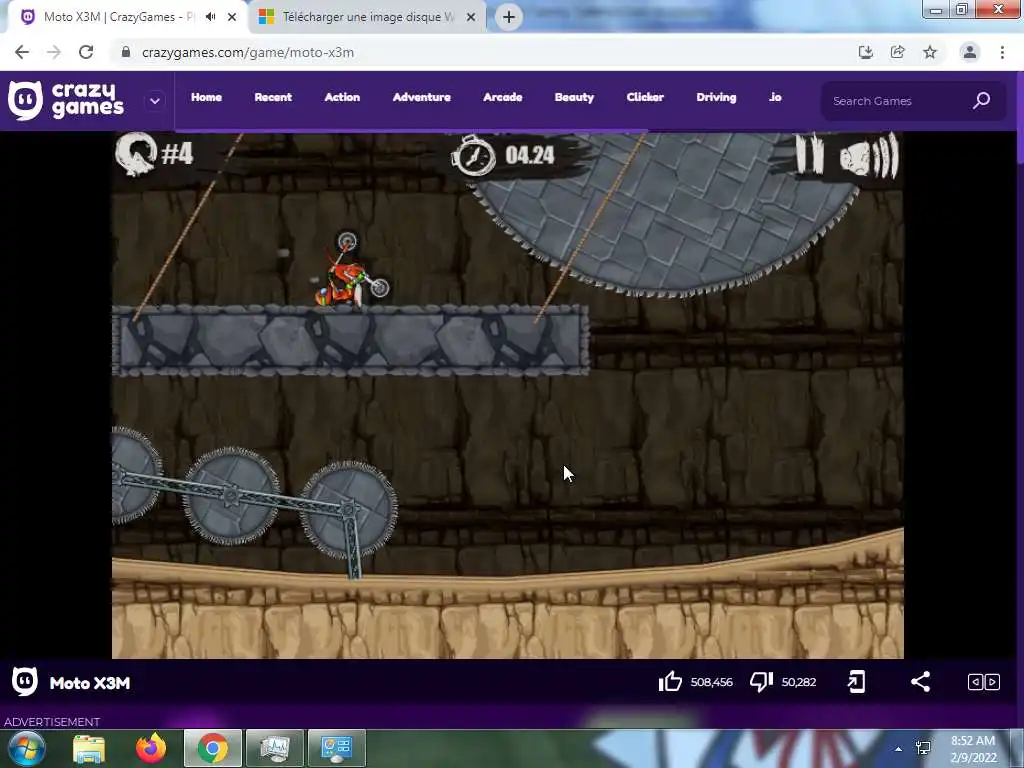Open File Explorer from taskbar

[x=89, y=748]
